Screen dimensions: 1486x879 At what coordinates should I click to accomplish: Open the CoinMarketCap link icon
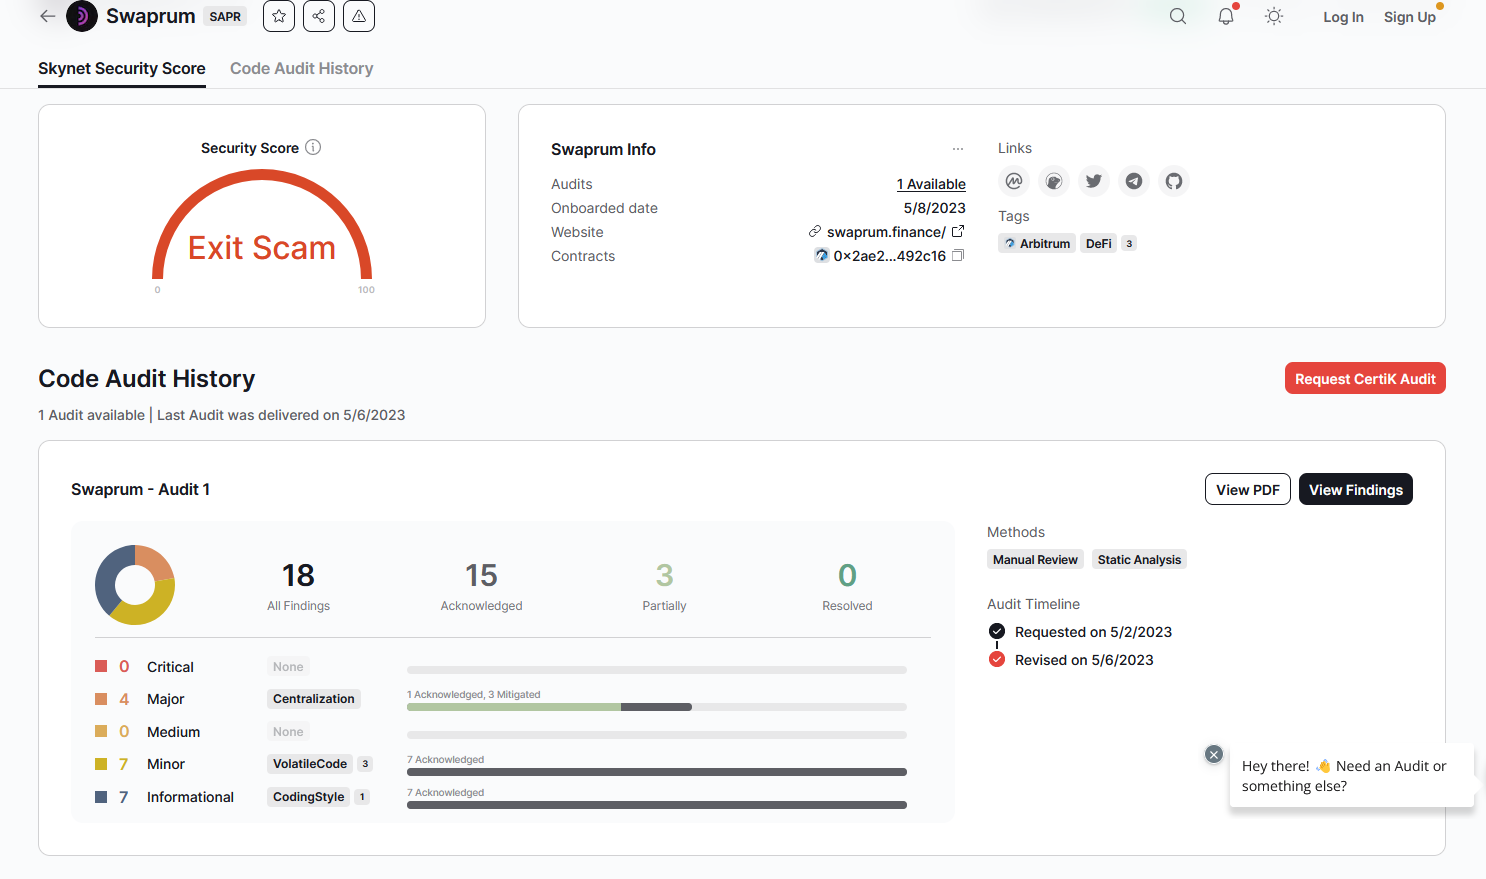[x=1014, y=181]
